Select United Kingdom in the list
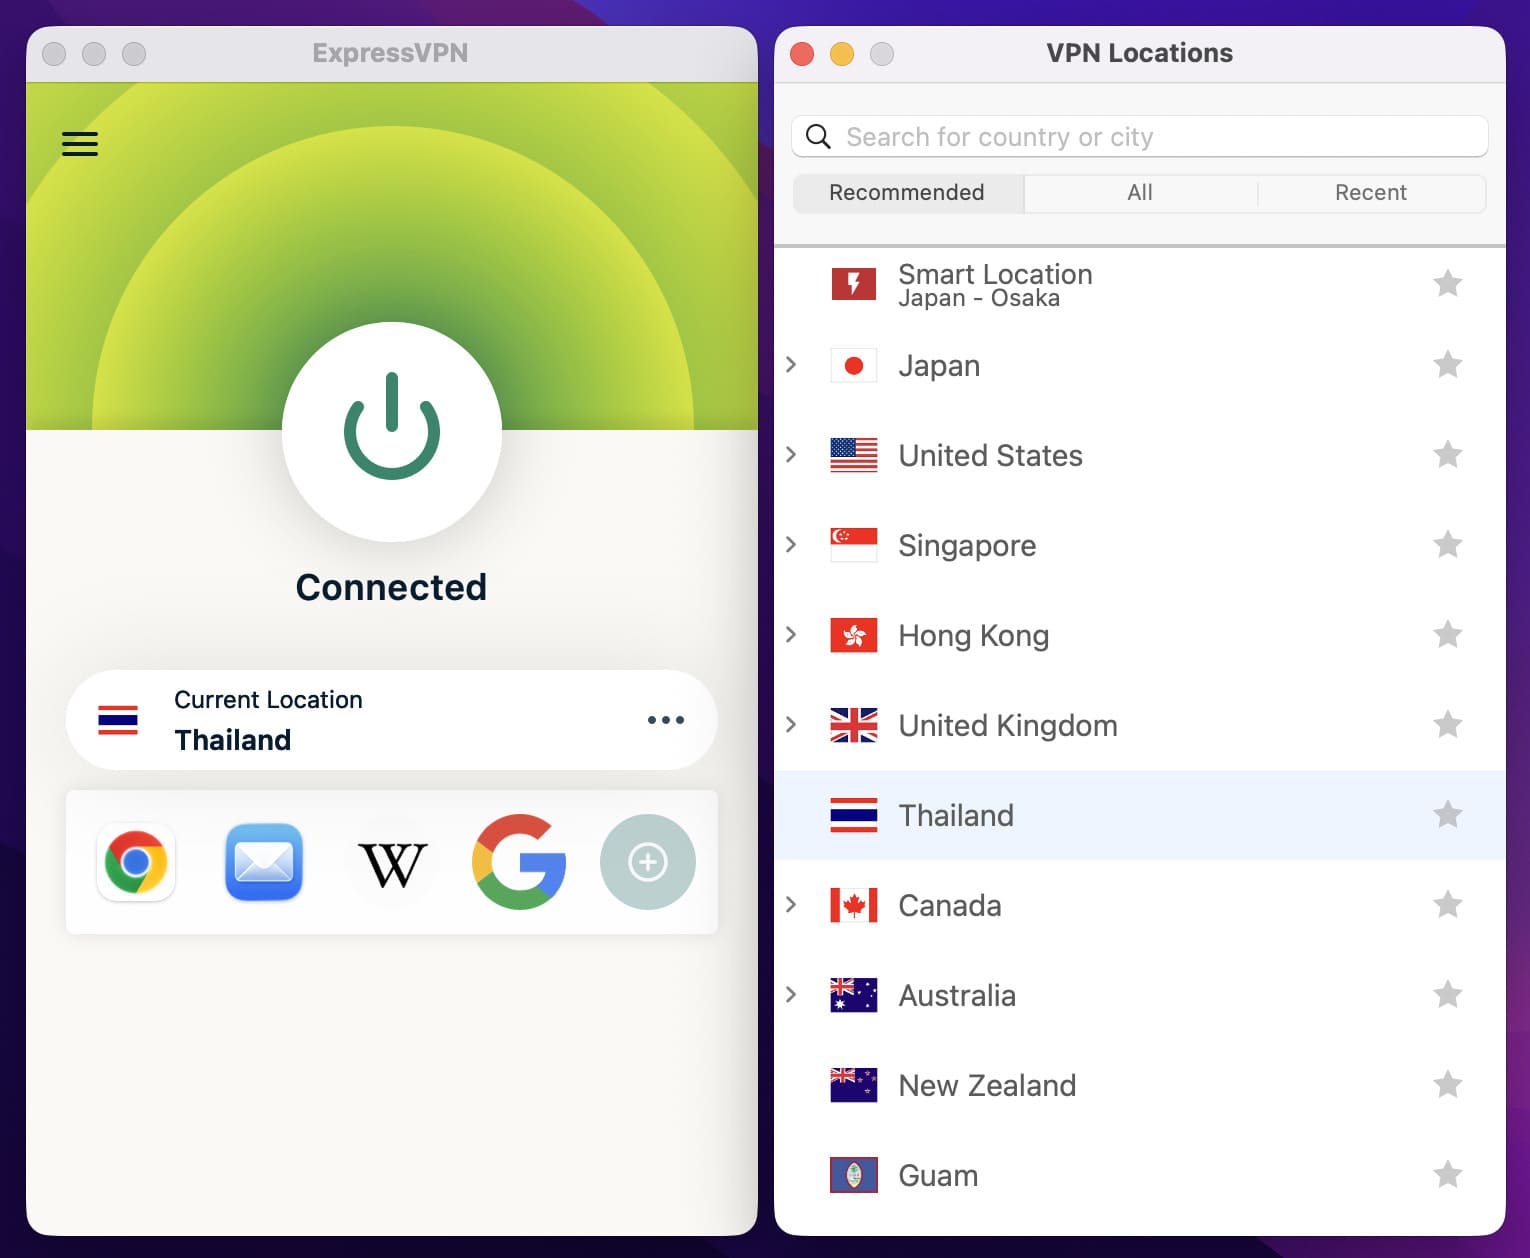 pyautogui.click(x=1140, y=725)
